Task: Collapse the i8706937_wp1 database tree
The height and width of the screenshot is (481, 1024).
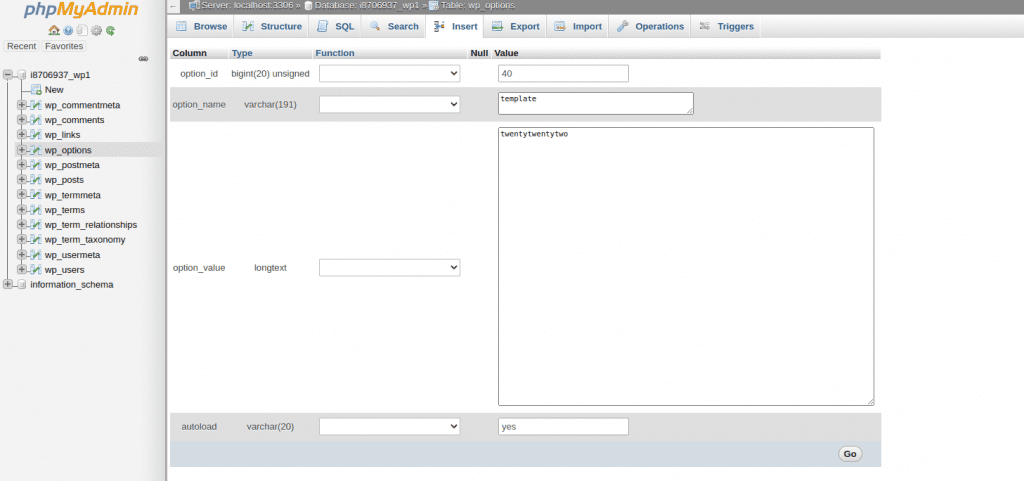Action: point(8,75)
